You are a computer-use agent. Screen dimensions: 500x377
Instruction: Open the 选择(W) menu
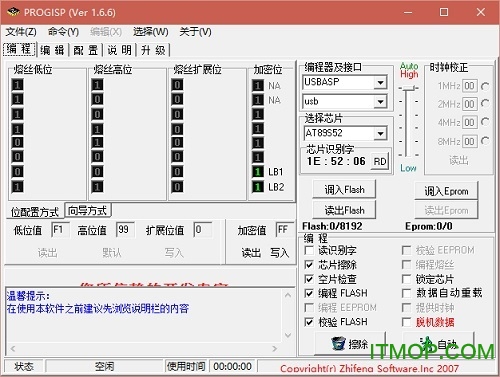pyautogui.click(x=151, y=32)
